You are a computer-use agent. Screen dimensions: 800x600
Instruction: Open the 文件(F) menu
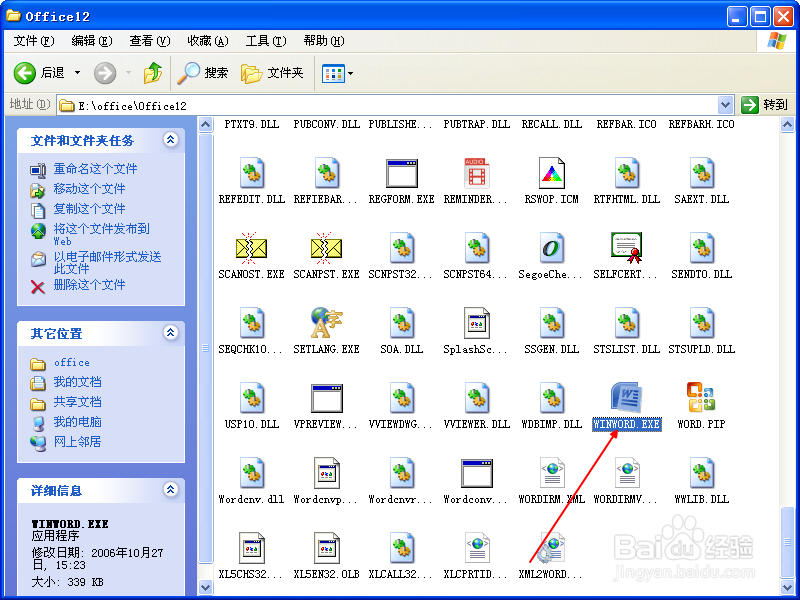click(x=34, y=41)
